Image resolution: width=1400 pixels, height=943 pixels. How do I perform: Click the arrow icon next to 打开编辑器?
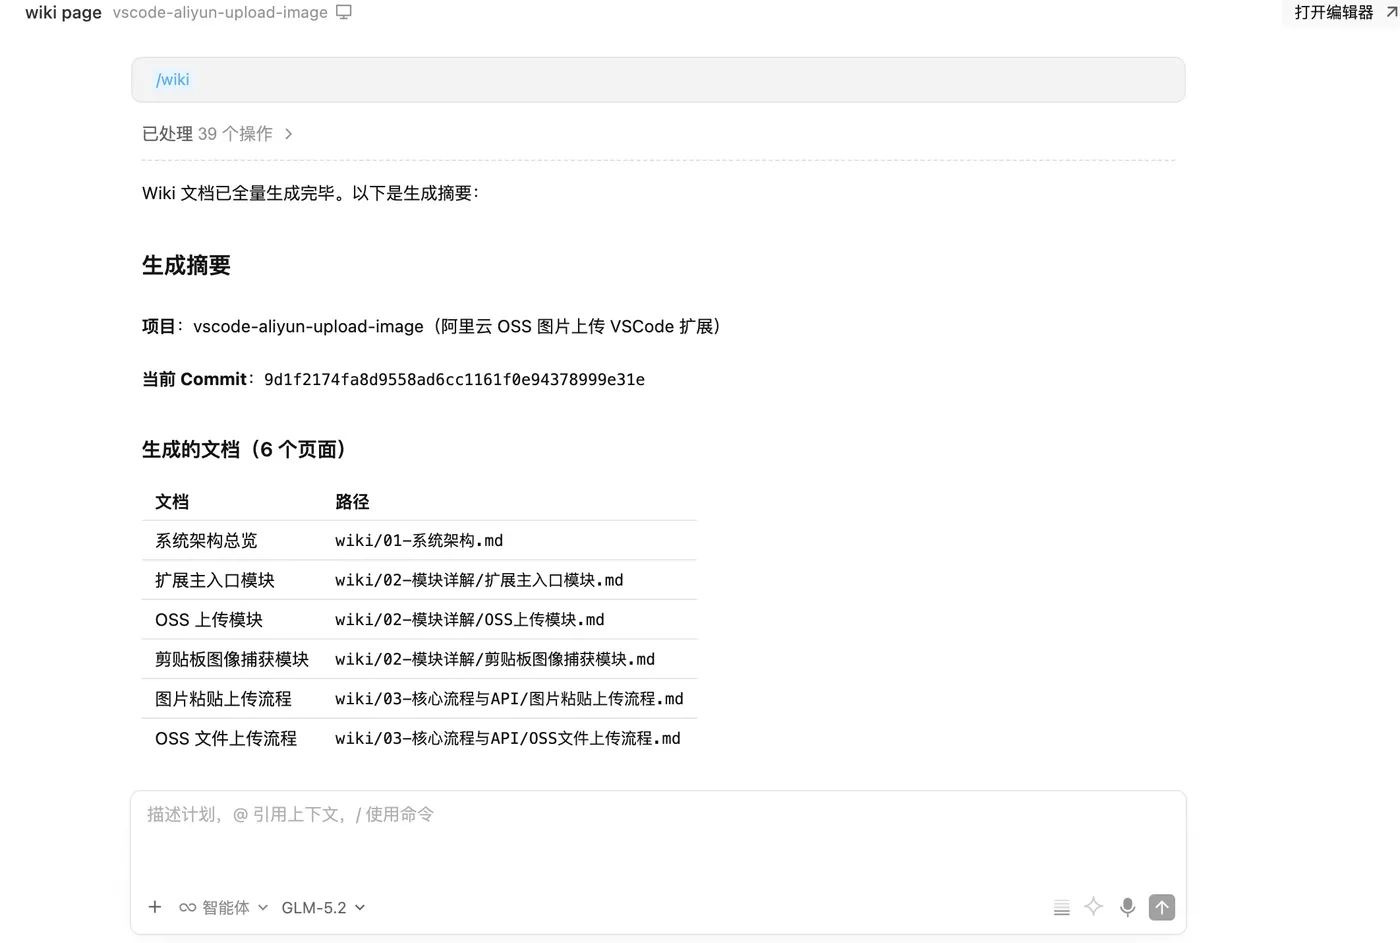pos(1391,12)
